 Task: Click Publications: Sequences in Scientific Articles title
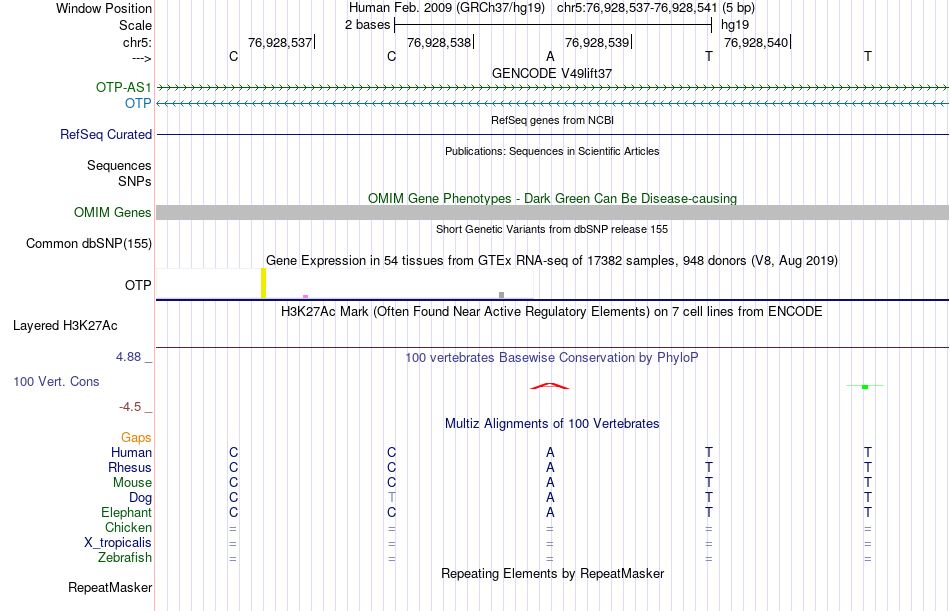pos(552,151)
